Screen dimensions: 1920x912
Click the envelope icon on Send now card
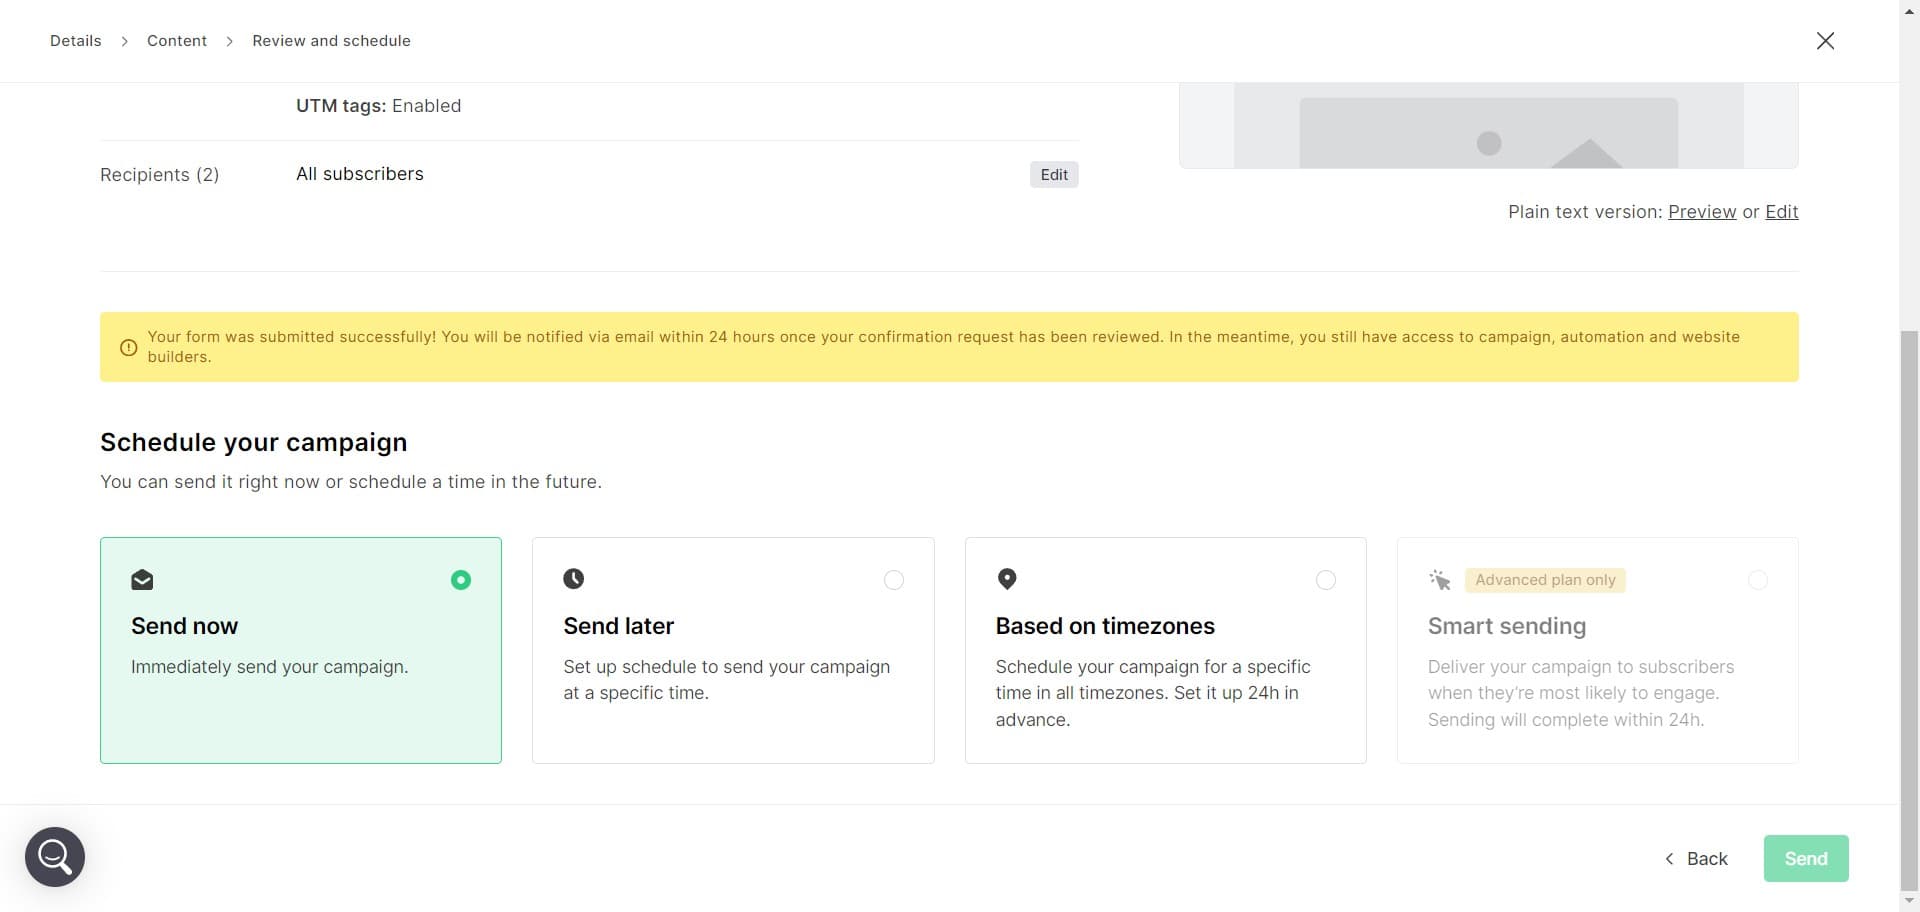[x=142, y=580]
